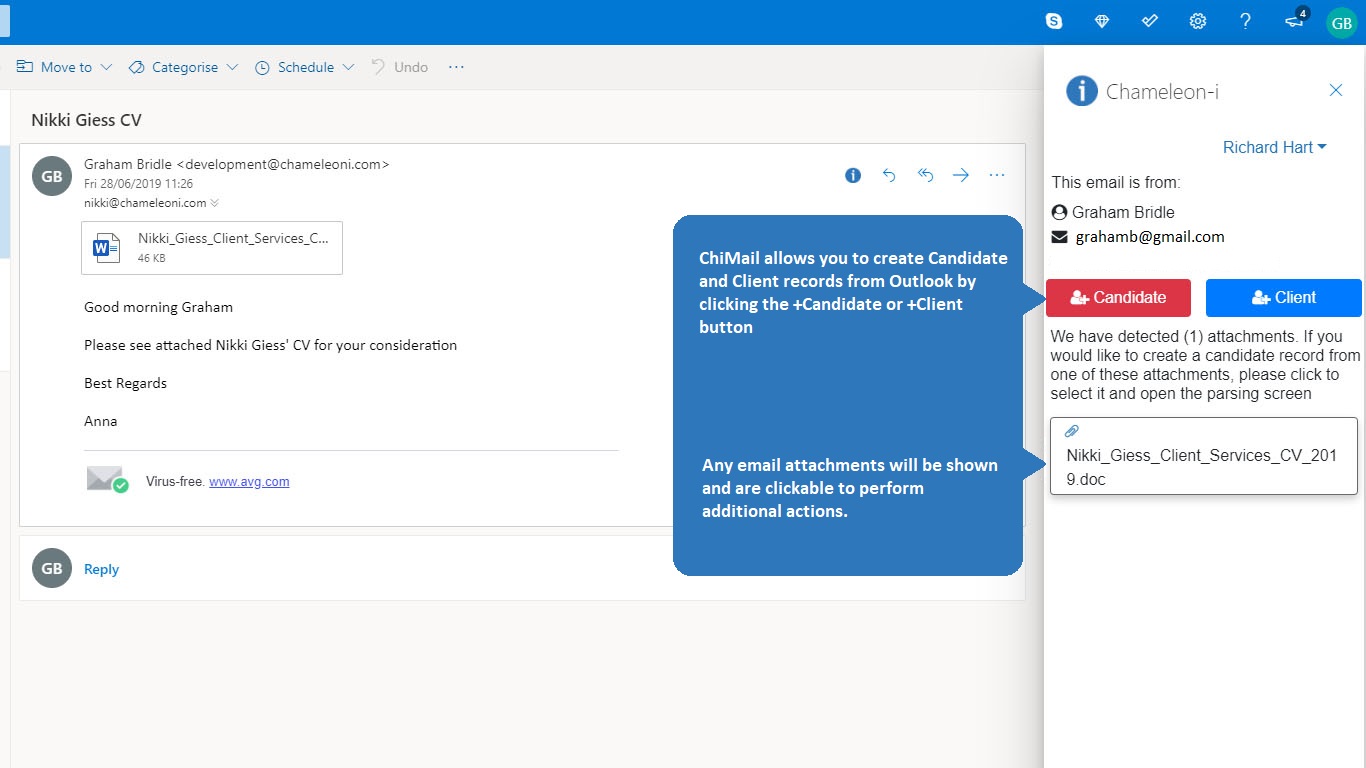Screen dimensions: 1366x768
Task: Reply to the email using the arrow icon
Action: [x=889, y=175]
